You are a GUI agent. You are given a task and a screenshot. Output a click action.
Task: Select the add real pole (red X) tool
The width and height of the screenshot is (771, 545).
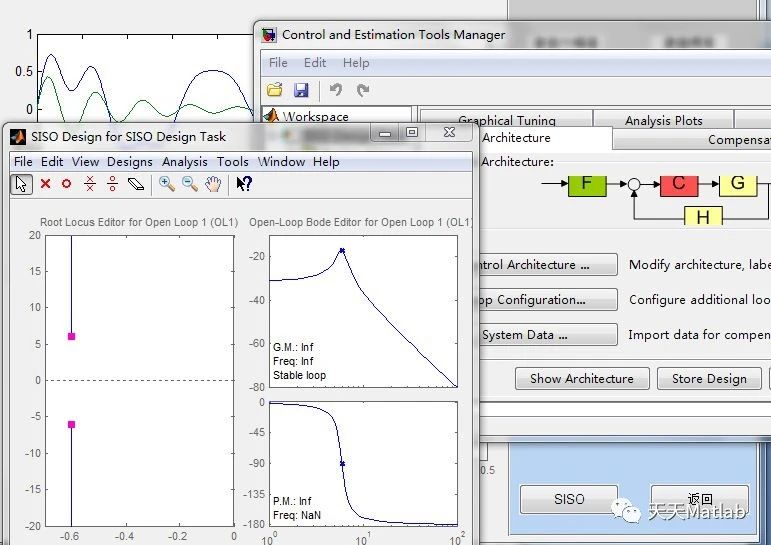45,184
